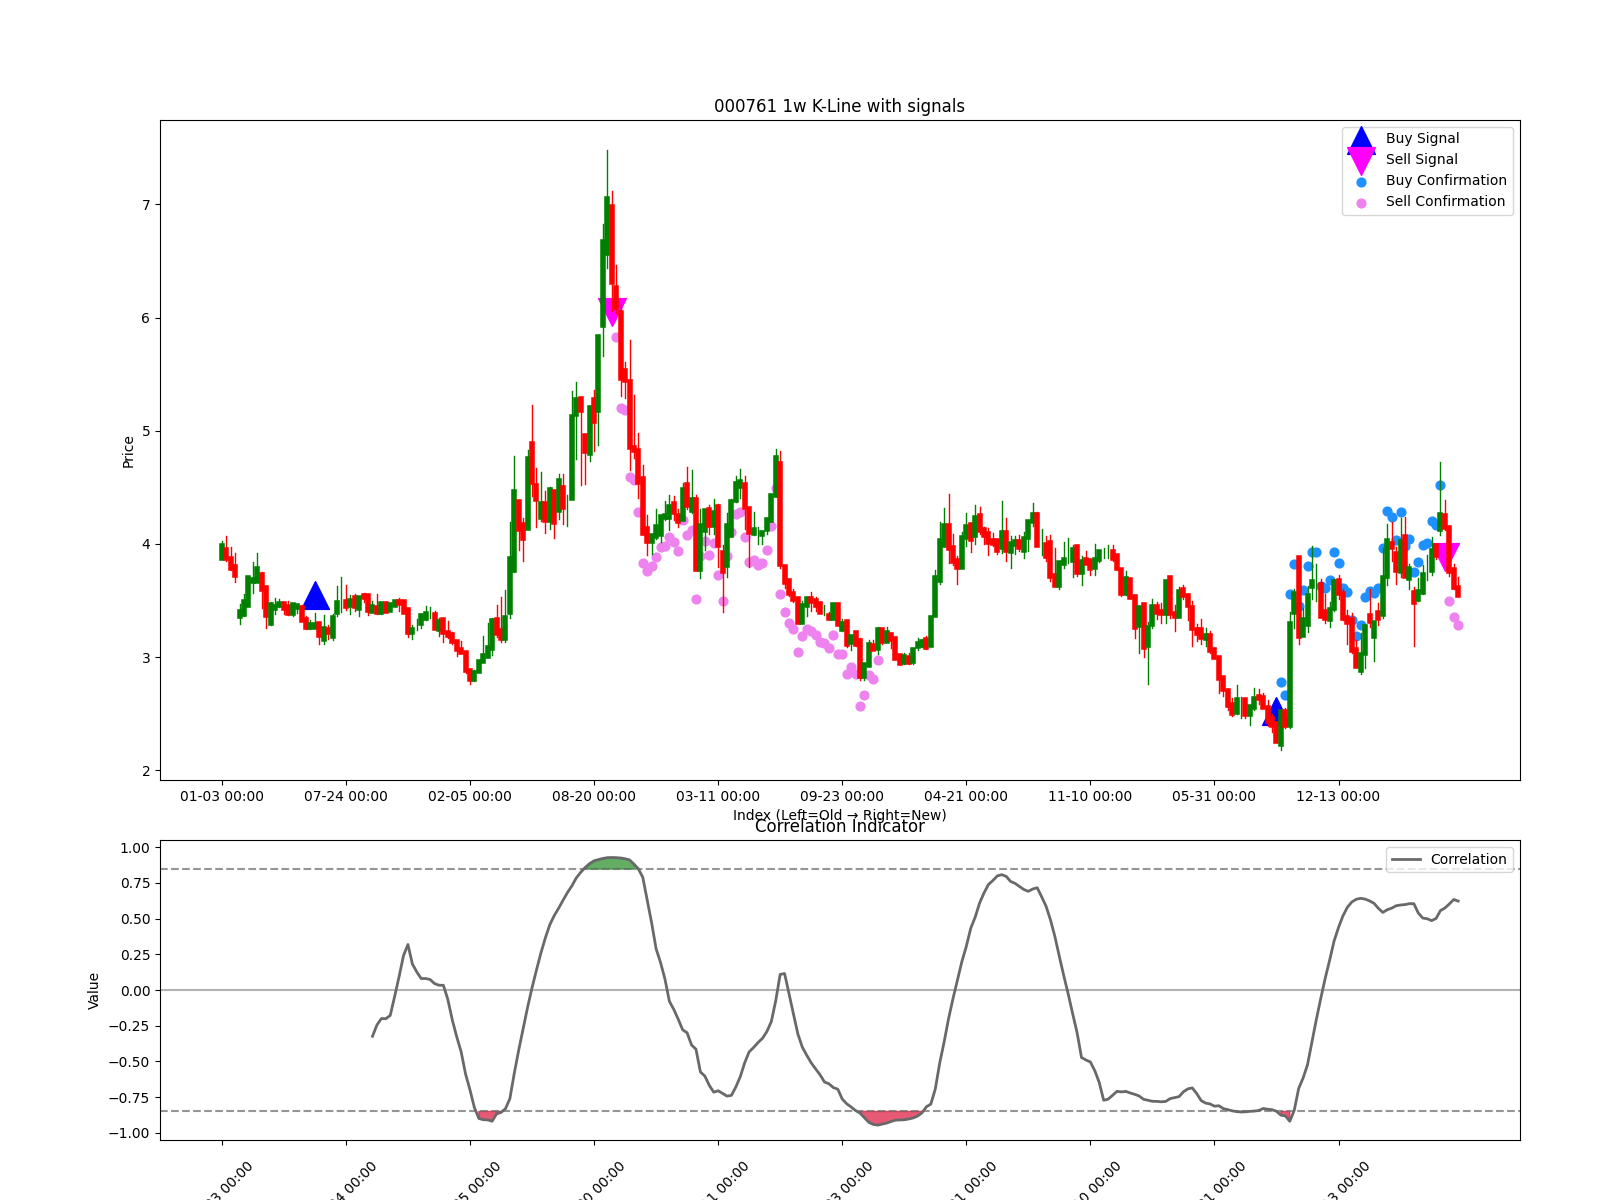
Task: Click the 'Sell Confirmation' legend label
Action: [1445, 202]
